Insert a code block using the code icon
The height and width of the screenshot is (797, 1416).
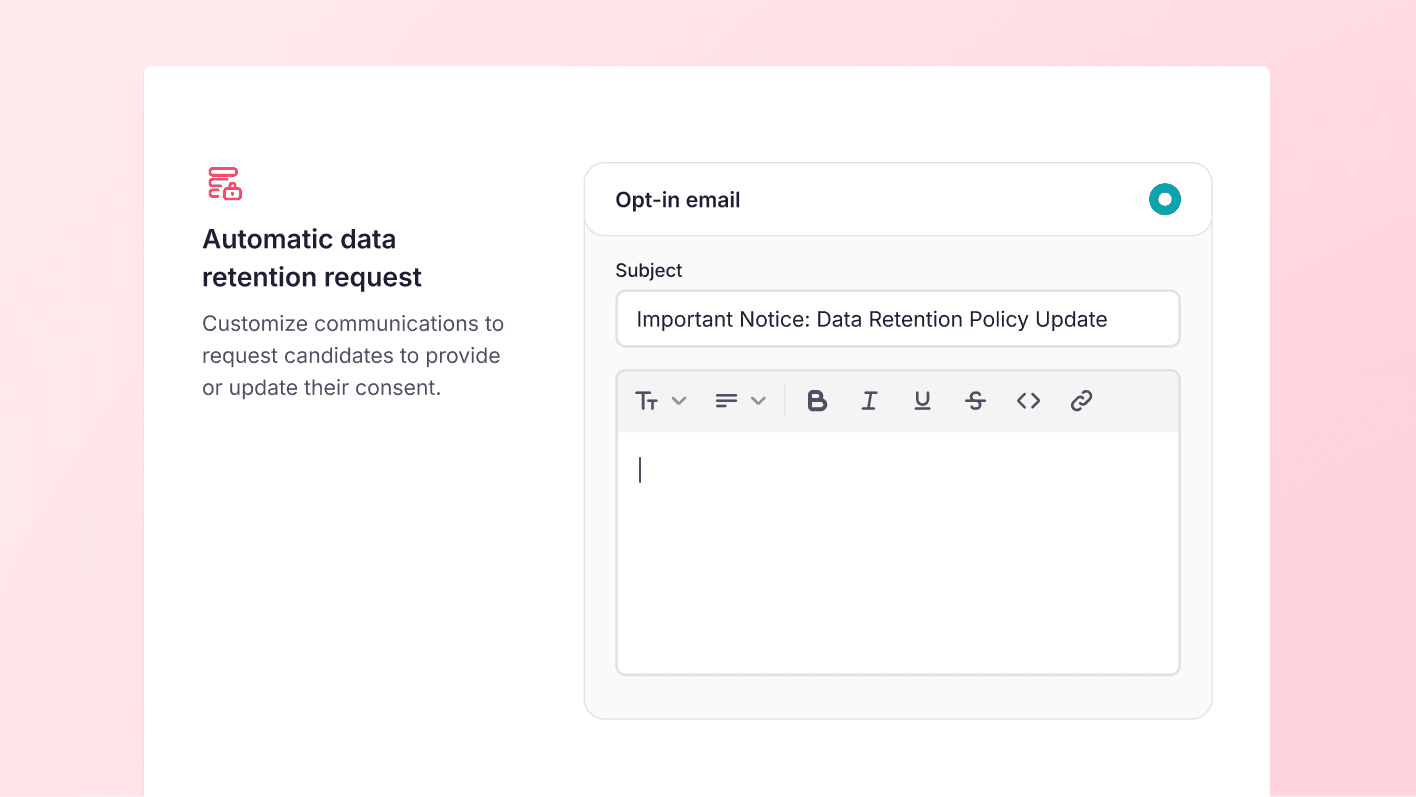1028,400
